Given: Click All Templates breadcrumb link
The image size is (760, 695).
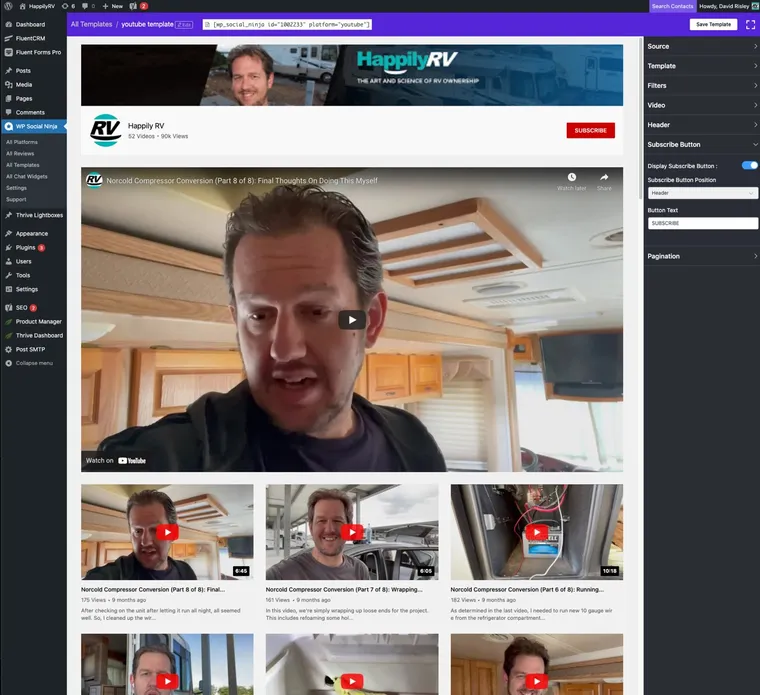Looking at the screenshot, I should (x=92, y=24).
